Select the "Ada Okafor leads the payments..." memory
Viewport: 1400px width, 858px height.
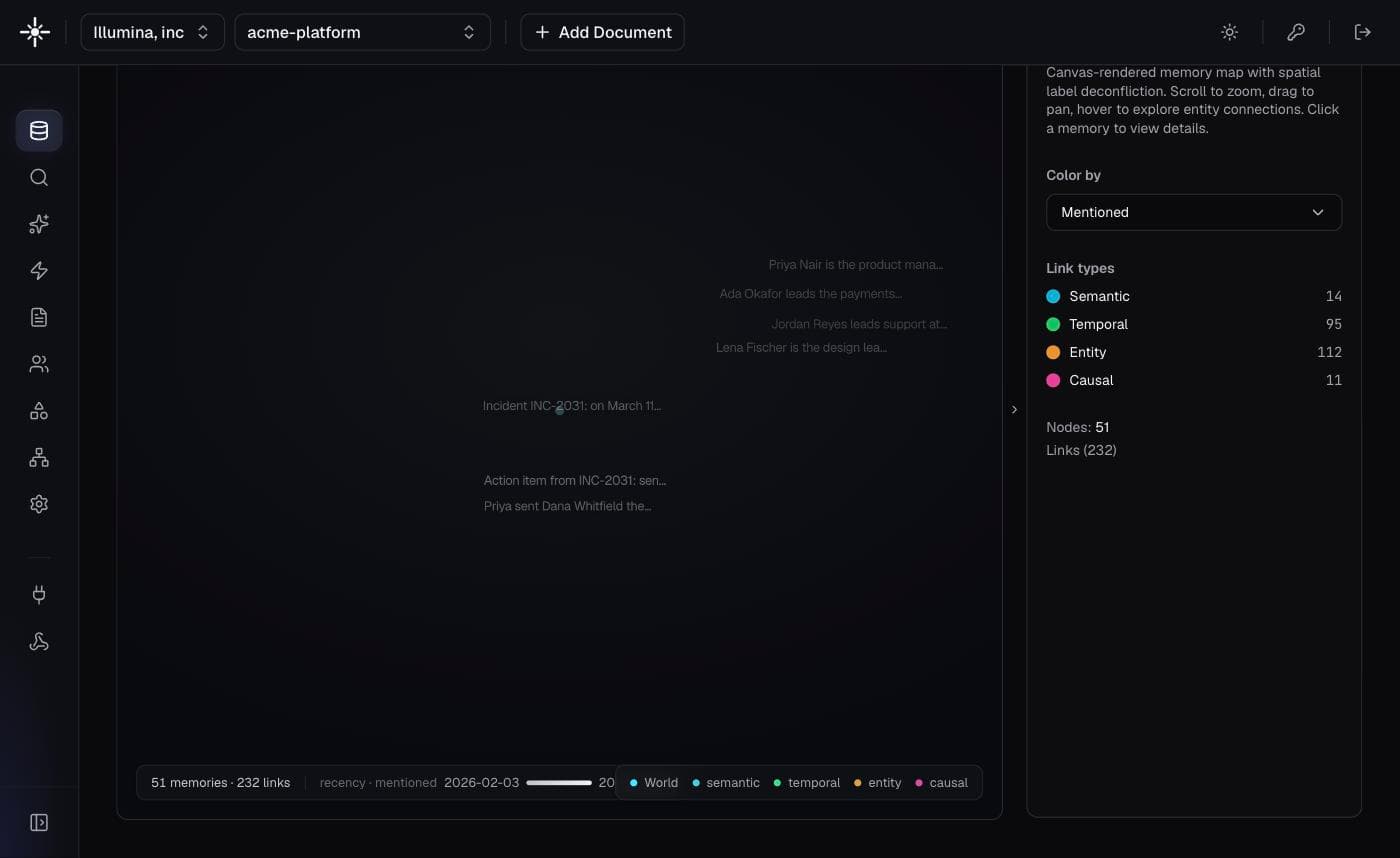pyautogui.click(x=810, y=294)
